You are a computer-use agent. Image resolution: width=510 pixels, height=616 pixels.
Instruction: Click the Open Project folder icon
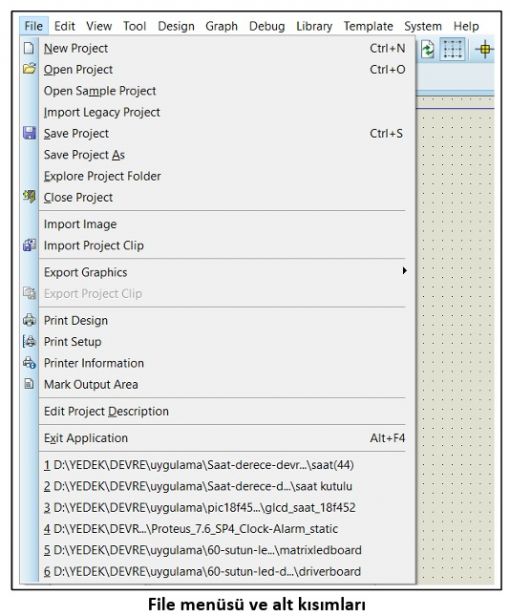pyautogui.click(x=29, y=69)
